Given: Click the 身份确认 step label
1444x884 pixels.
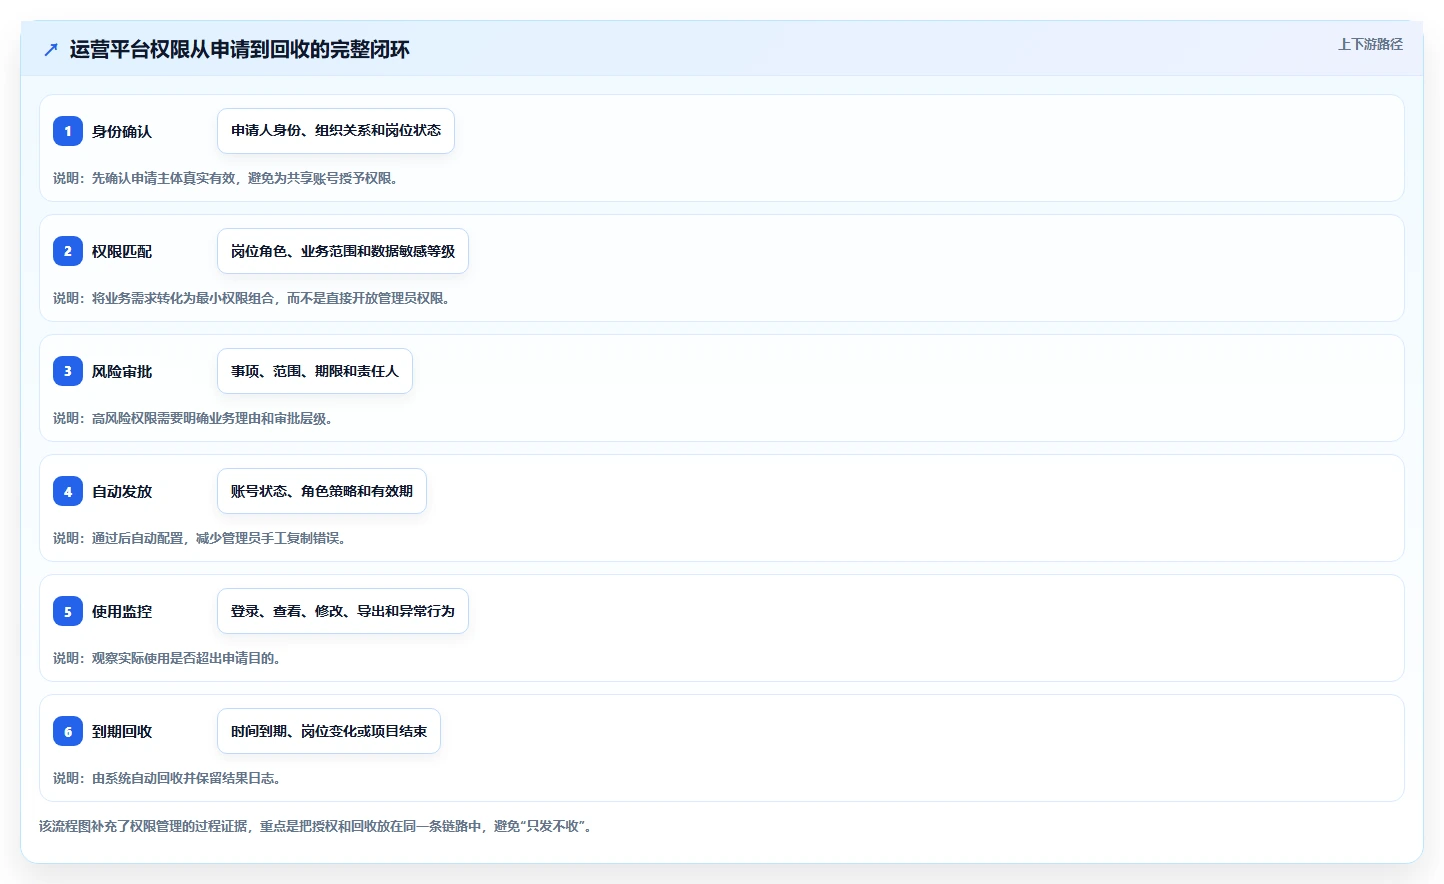Looking at the screenshot, I should (122, 131).
